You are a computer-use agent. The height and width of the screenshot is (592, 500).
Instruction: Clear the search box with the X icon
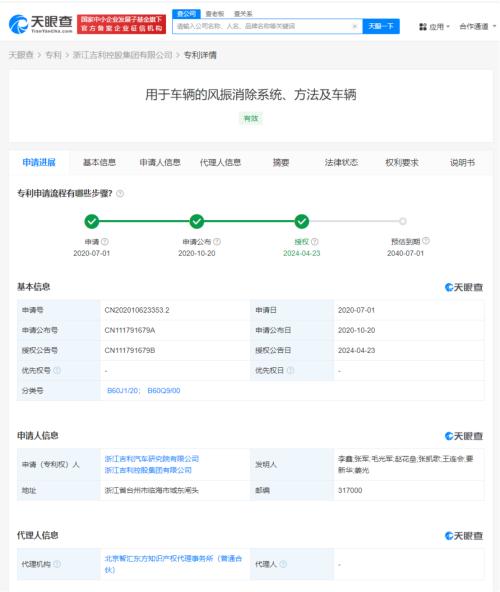point(355,26)
